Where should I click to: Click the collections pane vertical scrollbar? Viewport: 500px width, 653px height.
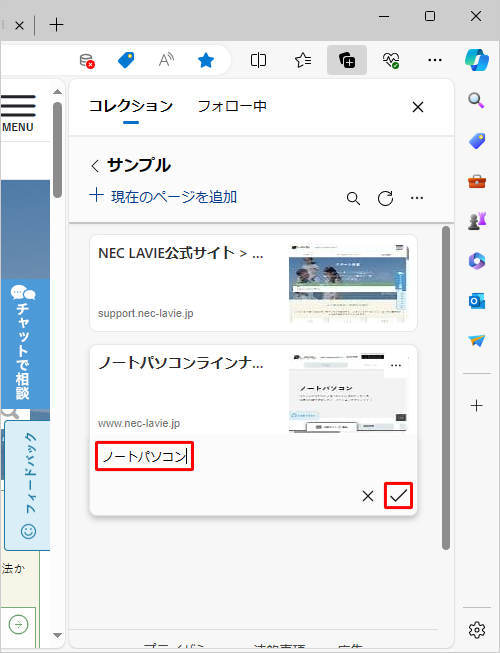pyautogui.click(x=446, y=388)
